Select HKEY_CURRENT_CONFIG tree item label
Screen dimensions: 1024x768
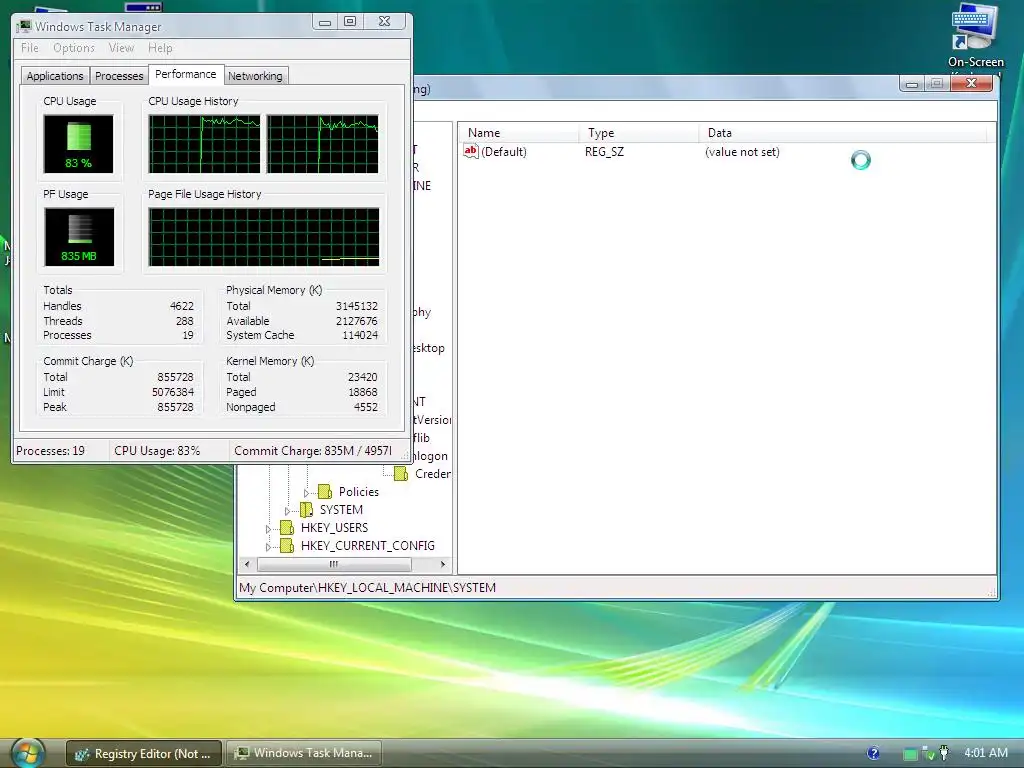point(368,546)
